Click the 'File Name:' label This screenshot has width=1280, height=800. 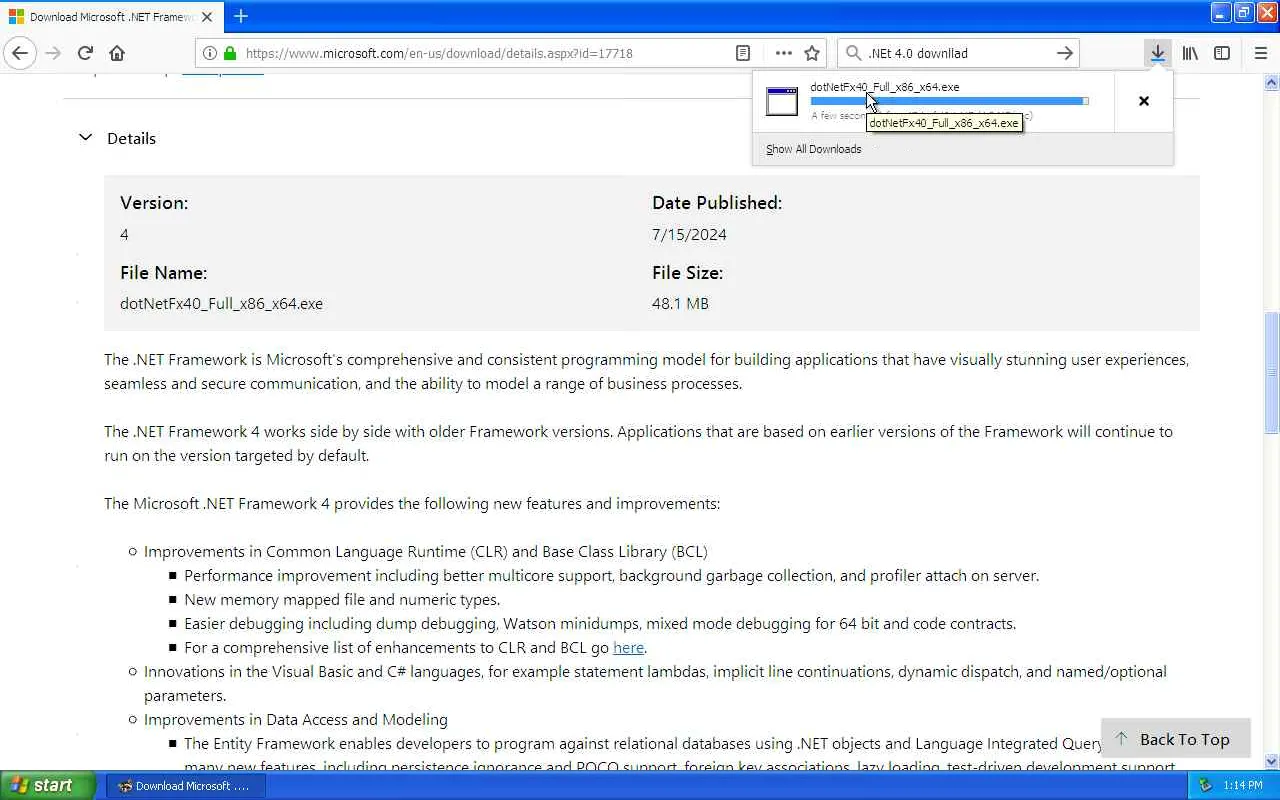point(163,273)
